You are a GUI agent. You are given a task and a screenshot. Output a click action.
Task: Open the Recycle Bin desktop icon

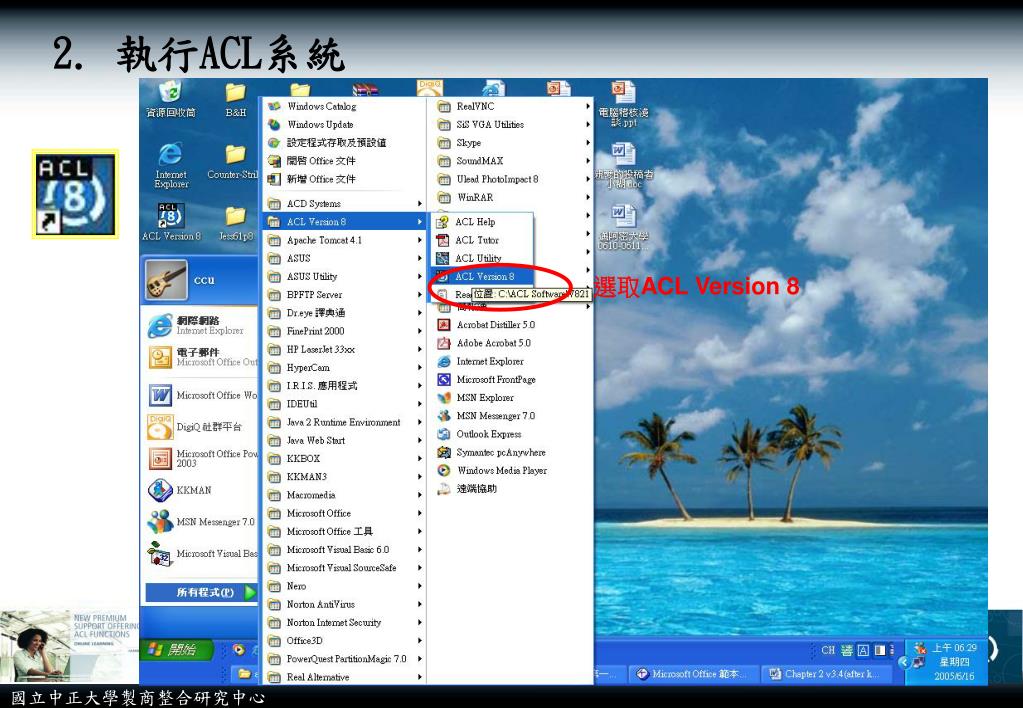(x=170, y=98)
